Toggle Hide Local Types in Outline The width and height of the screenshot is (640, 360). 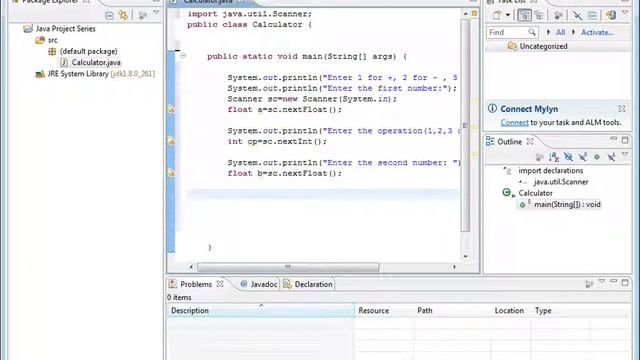(x=611, y=157)
